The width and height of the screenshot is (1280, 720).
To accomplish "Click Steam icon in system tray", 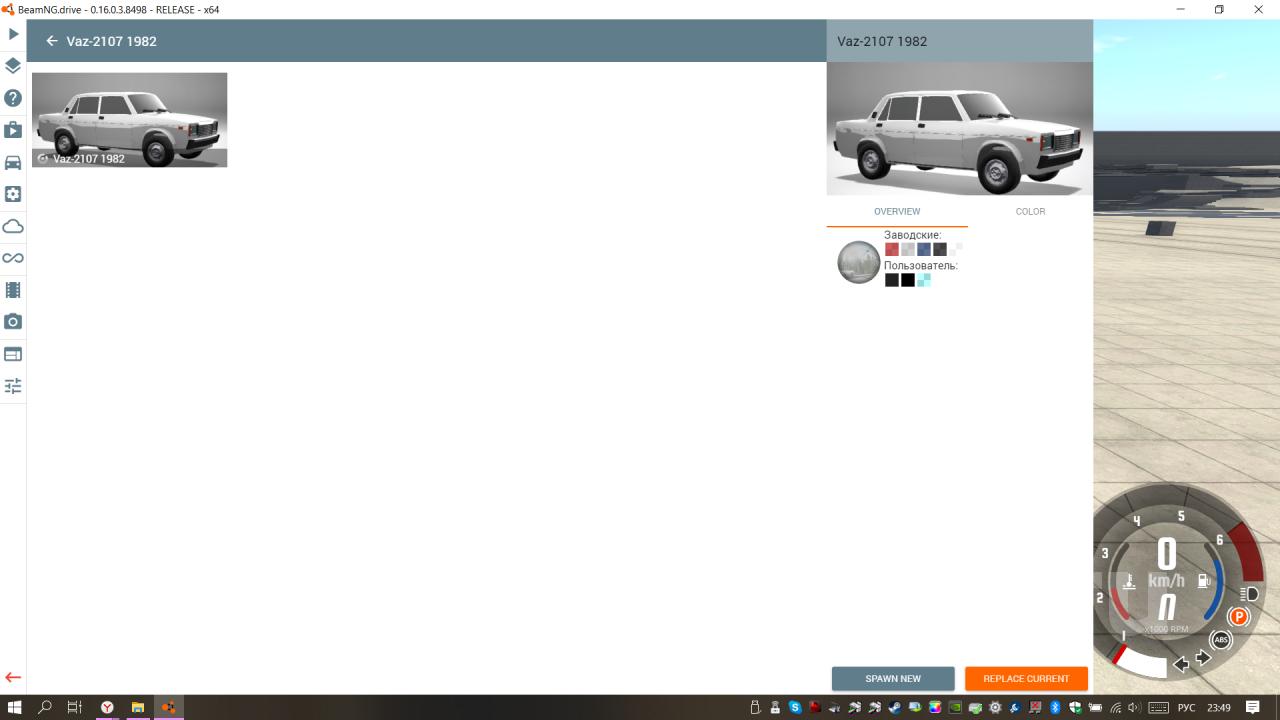I will point(895,707).
